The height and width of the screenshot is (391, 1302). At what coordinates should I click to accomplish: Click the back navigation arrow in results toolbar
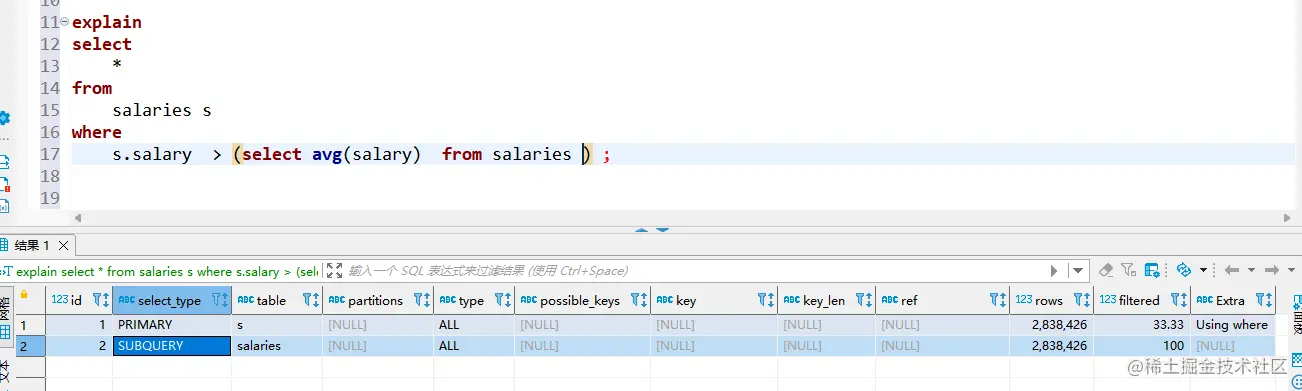[1232, 270]
